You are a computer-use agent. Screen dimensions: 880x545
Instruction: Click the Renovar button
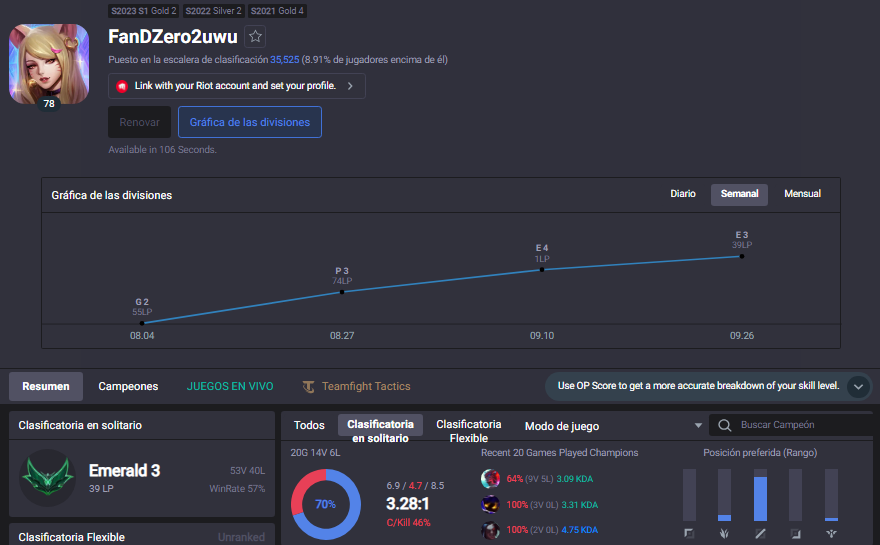139,122
